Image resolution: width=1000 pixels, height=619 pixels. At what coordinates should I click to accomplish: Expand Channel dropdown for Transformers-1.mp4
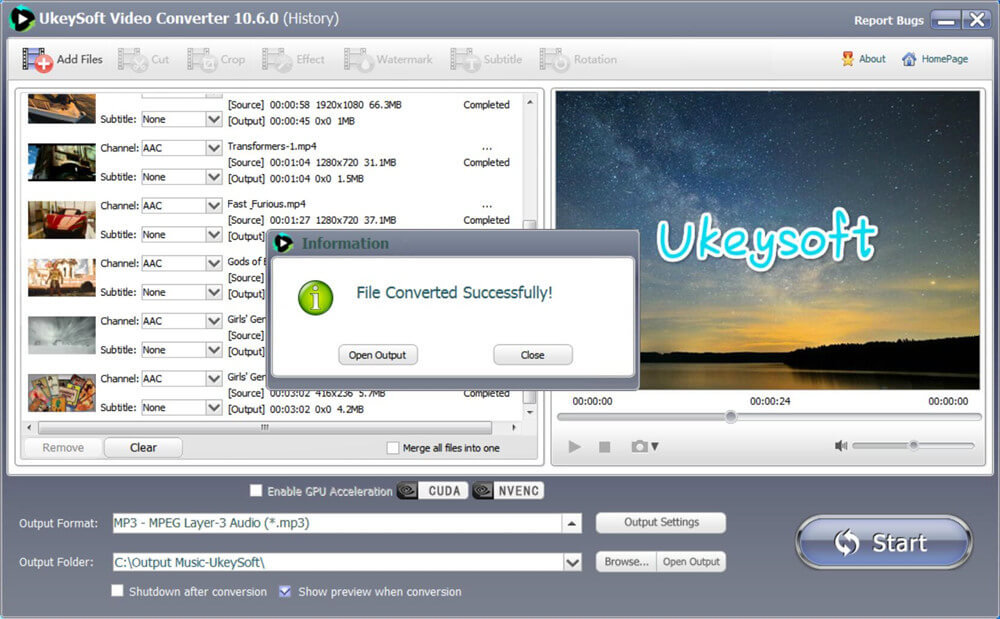click(214, 148)
